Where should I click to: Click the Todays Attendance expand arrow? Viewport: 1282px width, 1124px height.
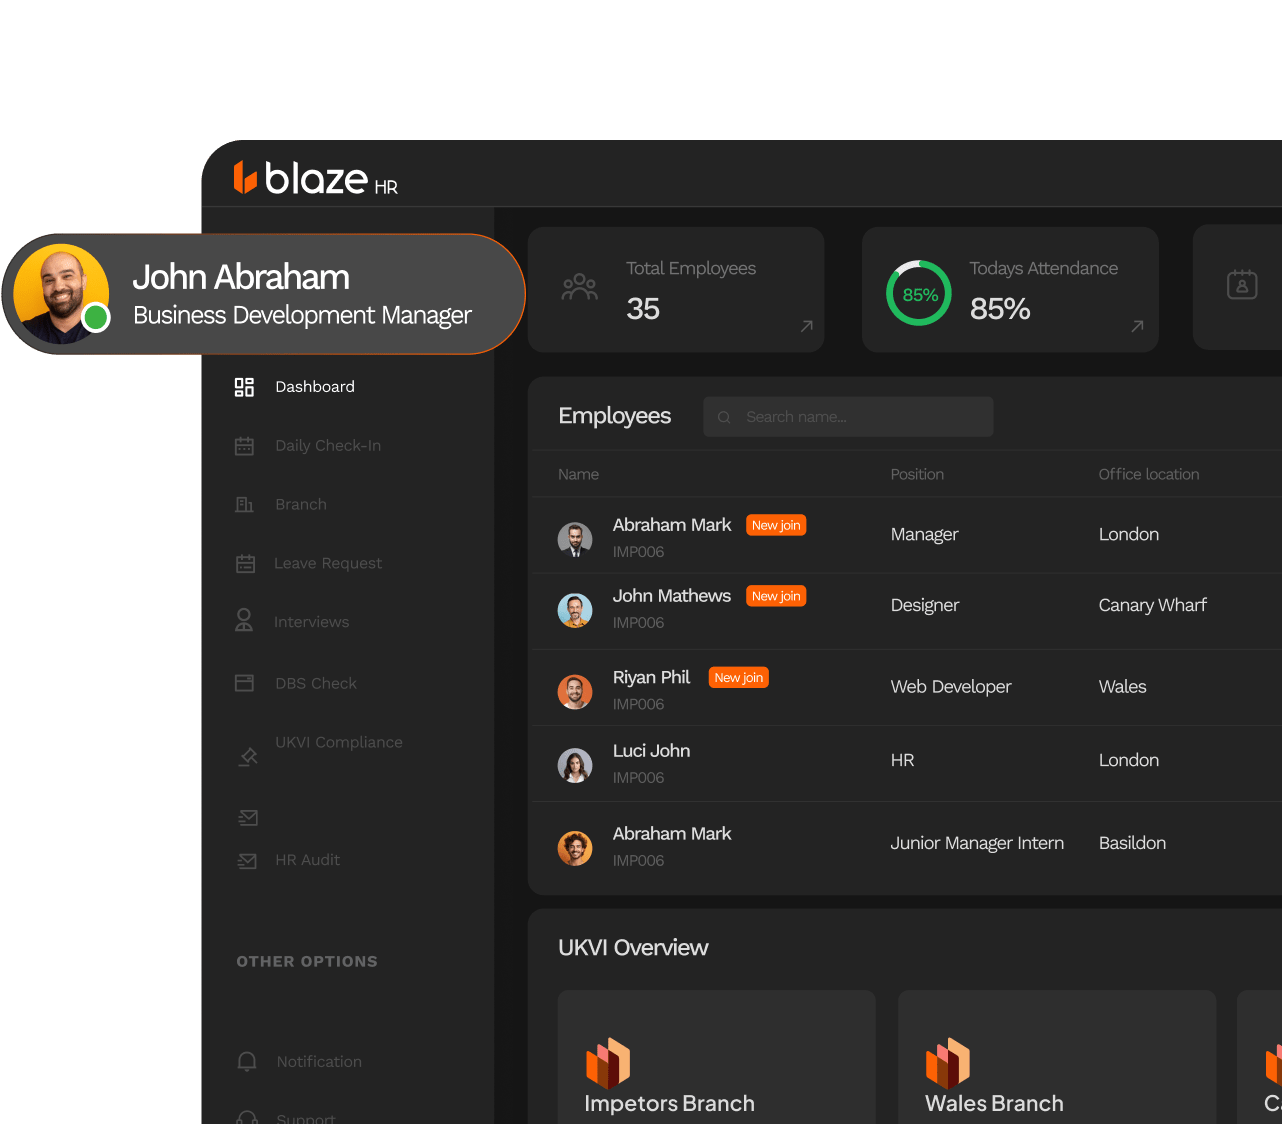click(1137, 327)
